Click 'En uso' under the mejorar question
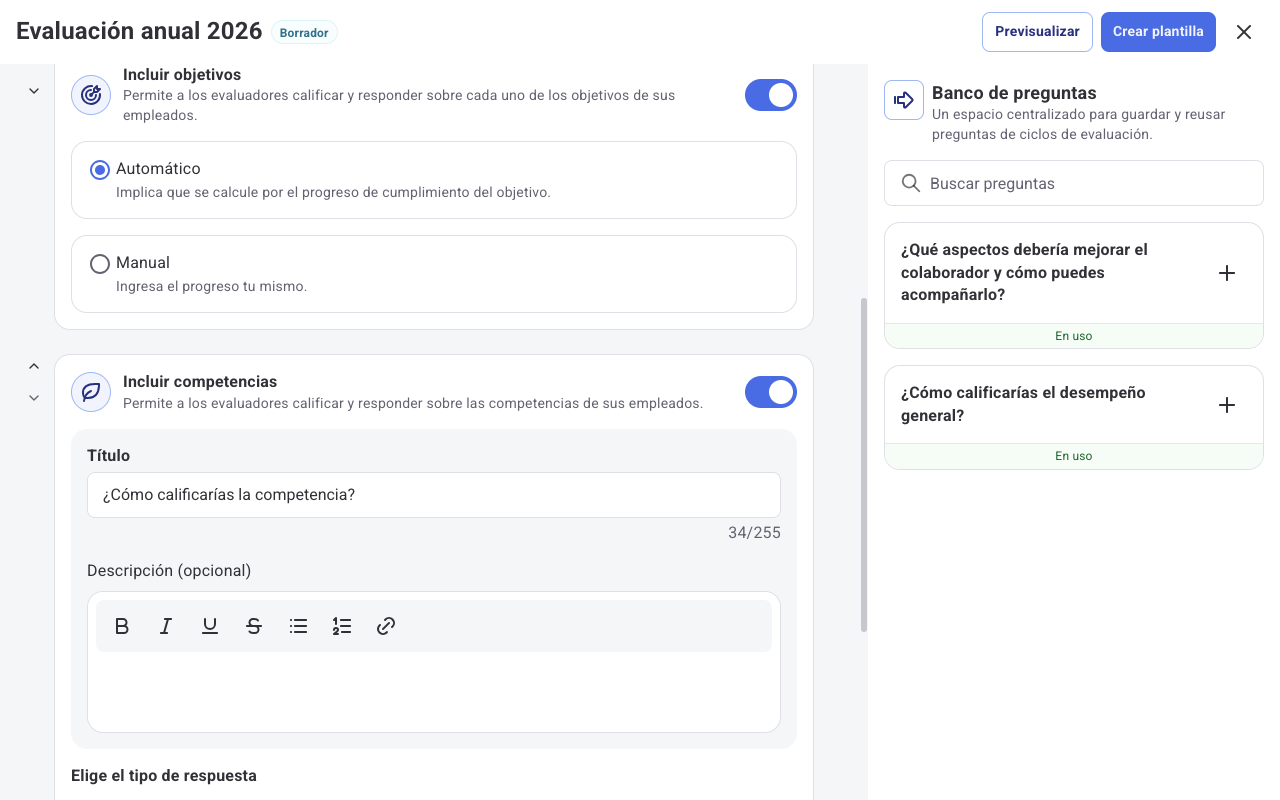1280x800 pixels. pos(1074,336)
